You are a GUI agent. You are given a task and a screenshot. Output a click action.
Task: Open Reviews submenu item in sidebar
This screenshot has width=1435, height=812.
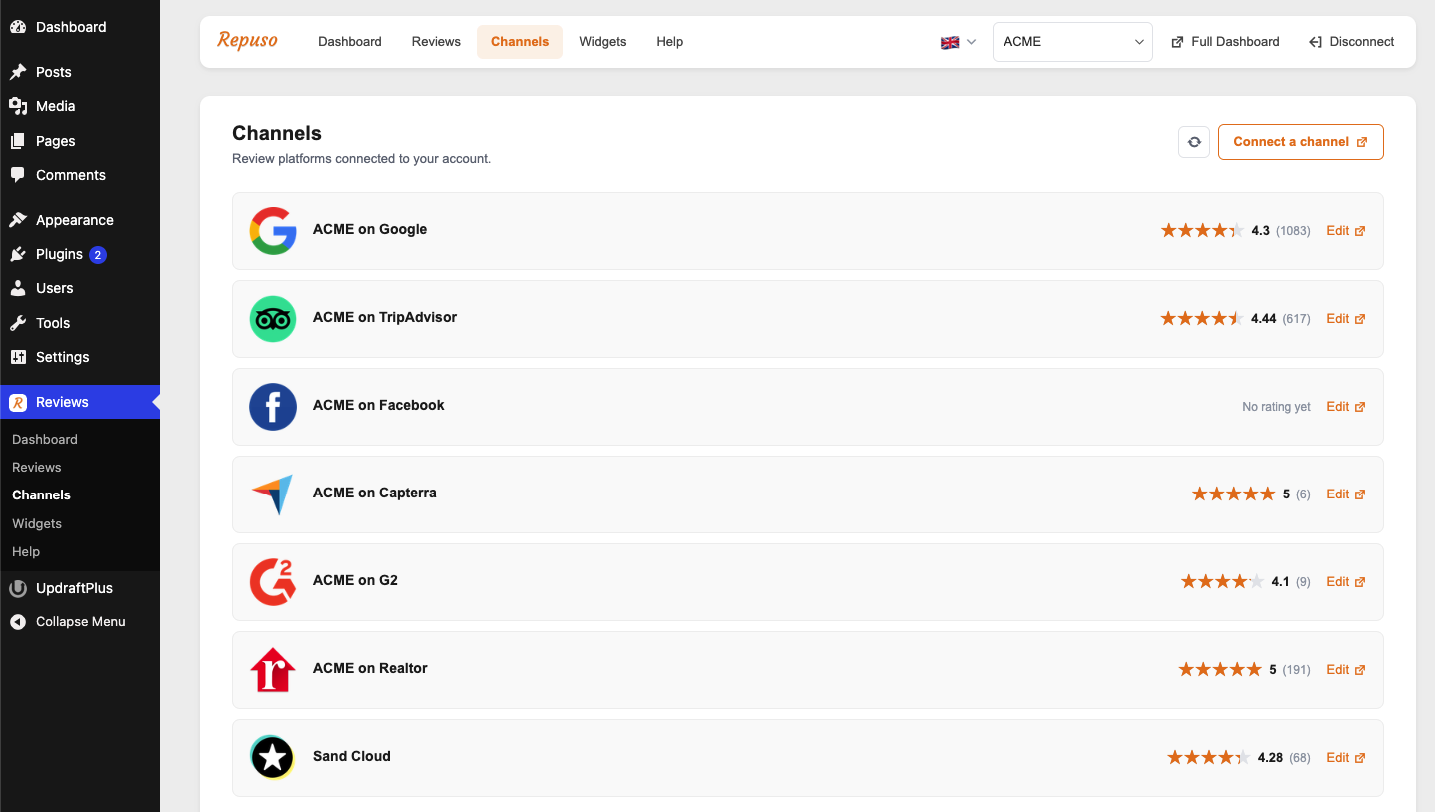(37, 467)
